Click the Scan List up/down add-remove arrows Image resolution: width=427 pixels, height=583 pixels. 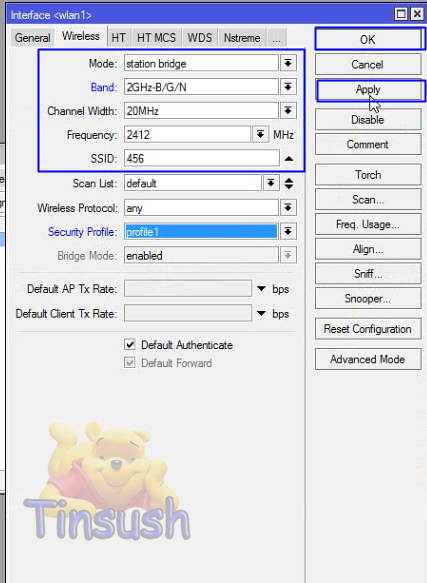coord(289,183)
